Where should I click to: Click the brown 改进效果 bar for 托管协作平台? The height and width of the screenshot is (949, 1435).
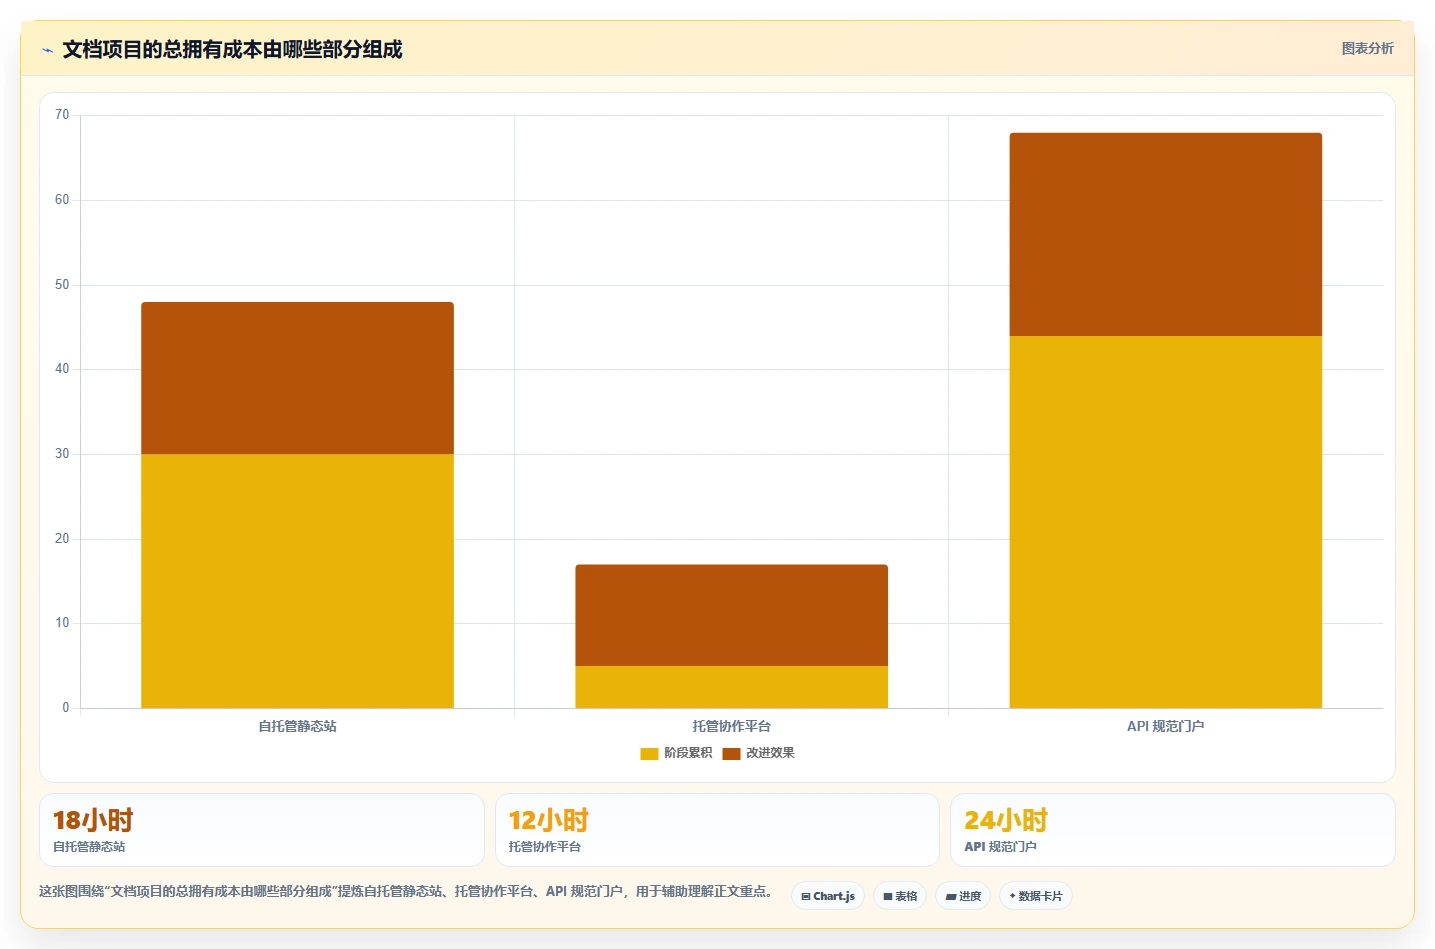click(731, 615)
